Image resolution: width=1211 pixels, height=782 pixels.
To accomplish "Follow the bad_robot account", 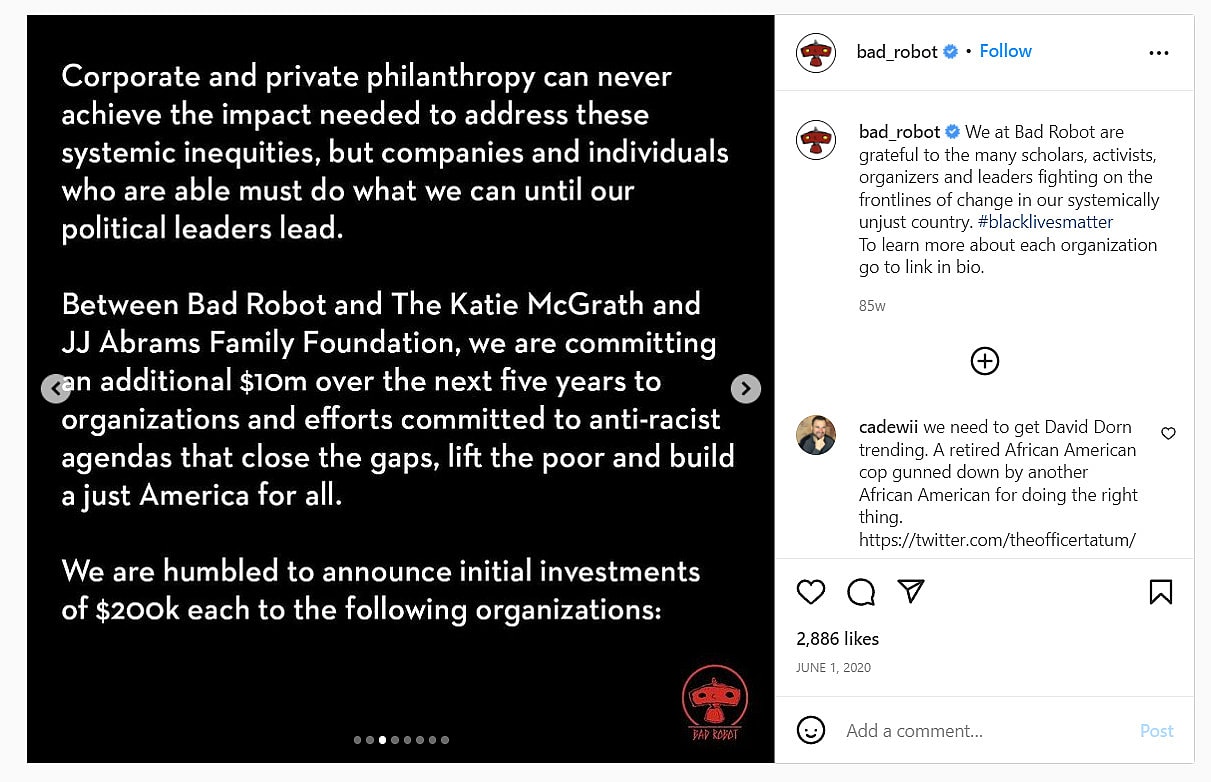I will [x=1005, y=51].
